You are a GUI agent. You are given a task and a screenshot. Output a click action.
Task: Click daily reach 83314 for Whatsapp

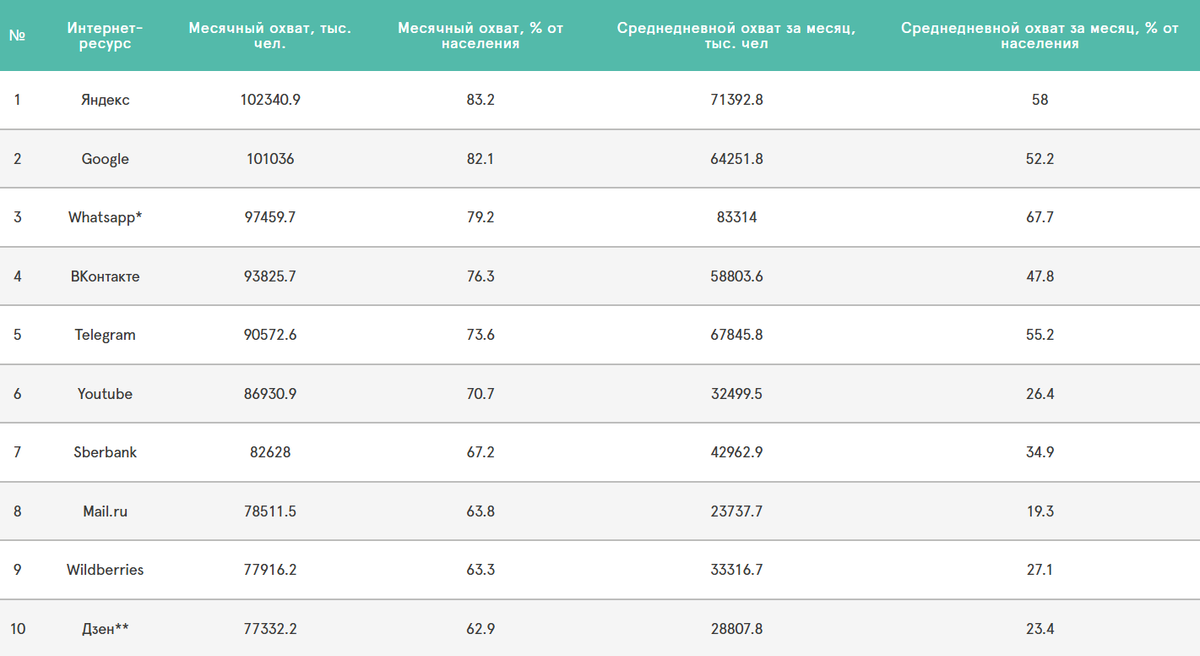(736, 217)
